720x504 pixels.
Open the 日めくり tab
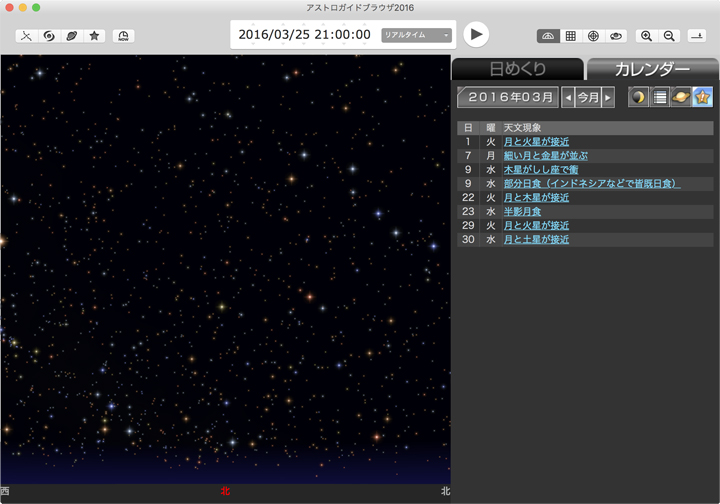517,69
